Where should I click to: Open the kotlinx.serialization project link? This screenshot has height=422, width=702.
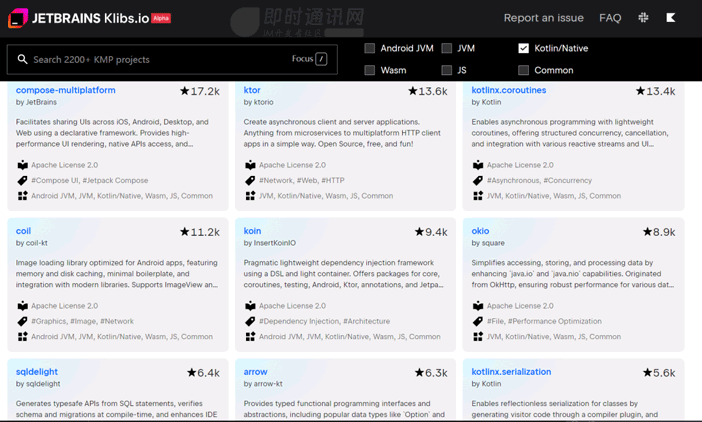click(511, 372)
